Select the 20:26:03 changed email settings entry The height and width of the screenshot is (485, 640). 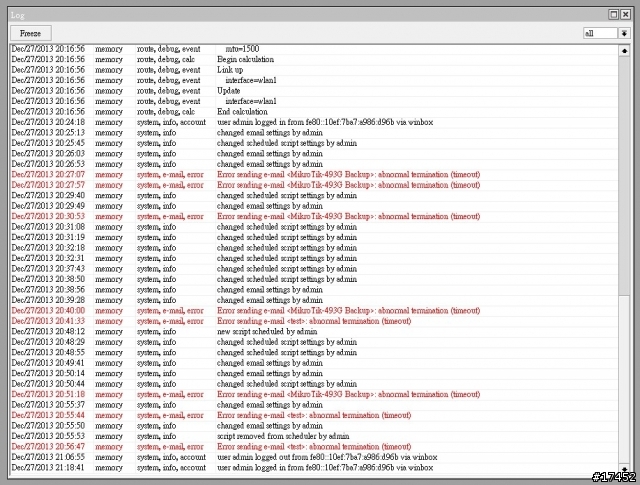(314, 154)
